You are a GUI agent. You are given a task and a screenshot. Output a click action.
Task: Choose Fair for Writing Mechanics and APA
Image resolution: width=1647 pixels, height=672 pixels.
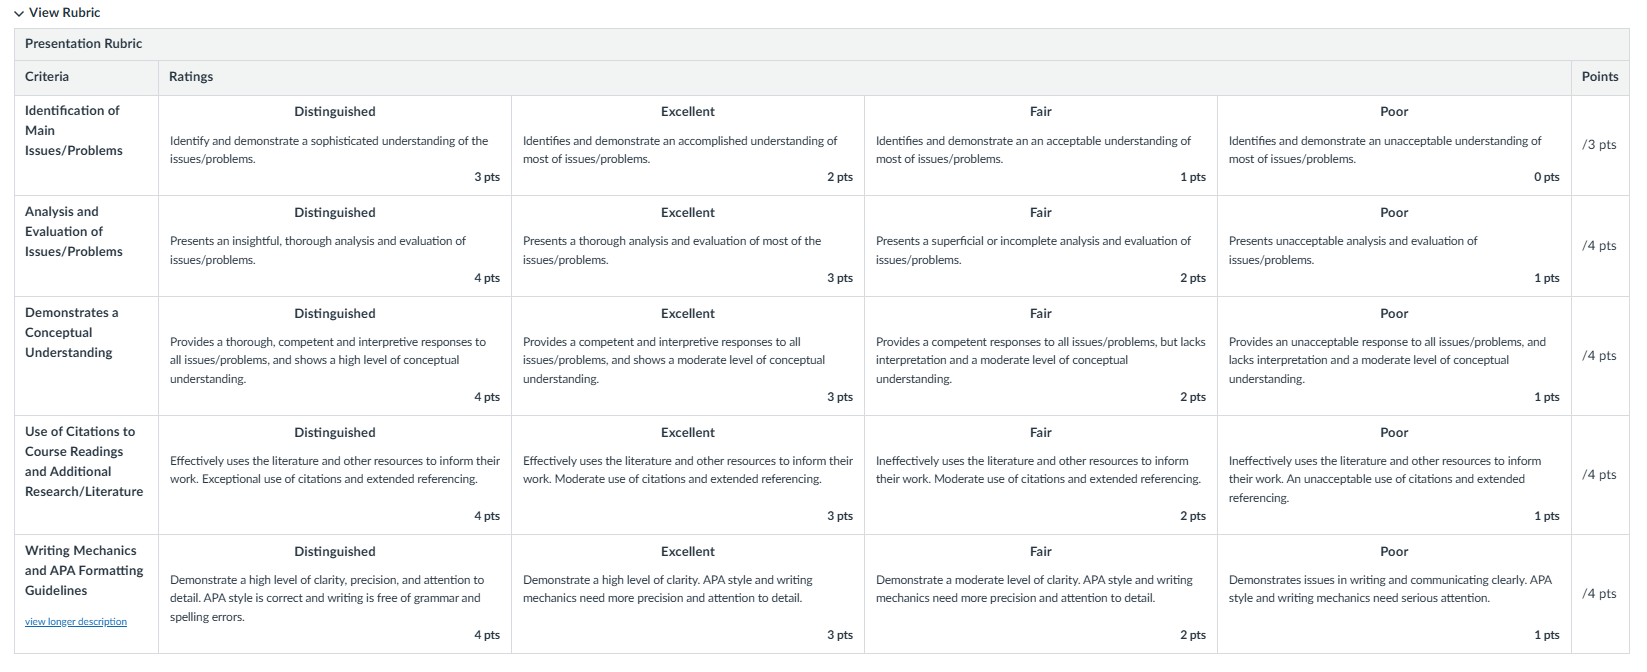pyautogui.click(x=1041, y=594)
